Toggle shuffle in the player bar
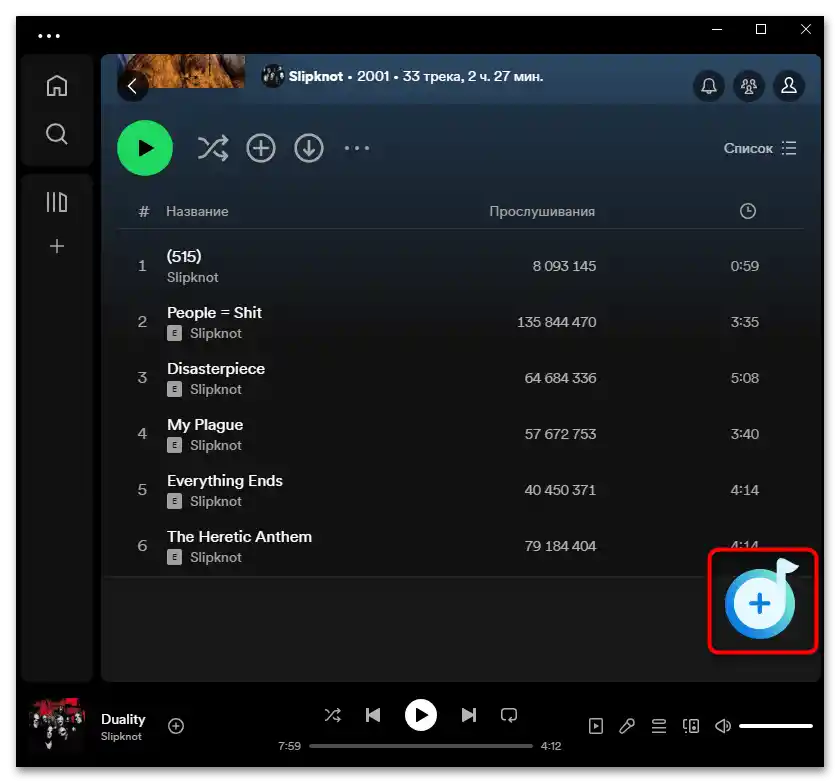Image resolution: width=840 pixels, height=783 pixels. [333, 715]
